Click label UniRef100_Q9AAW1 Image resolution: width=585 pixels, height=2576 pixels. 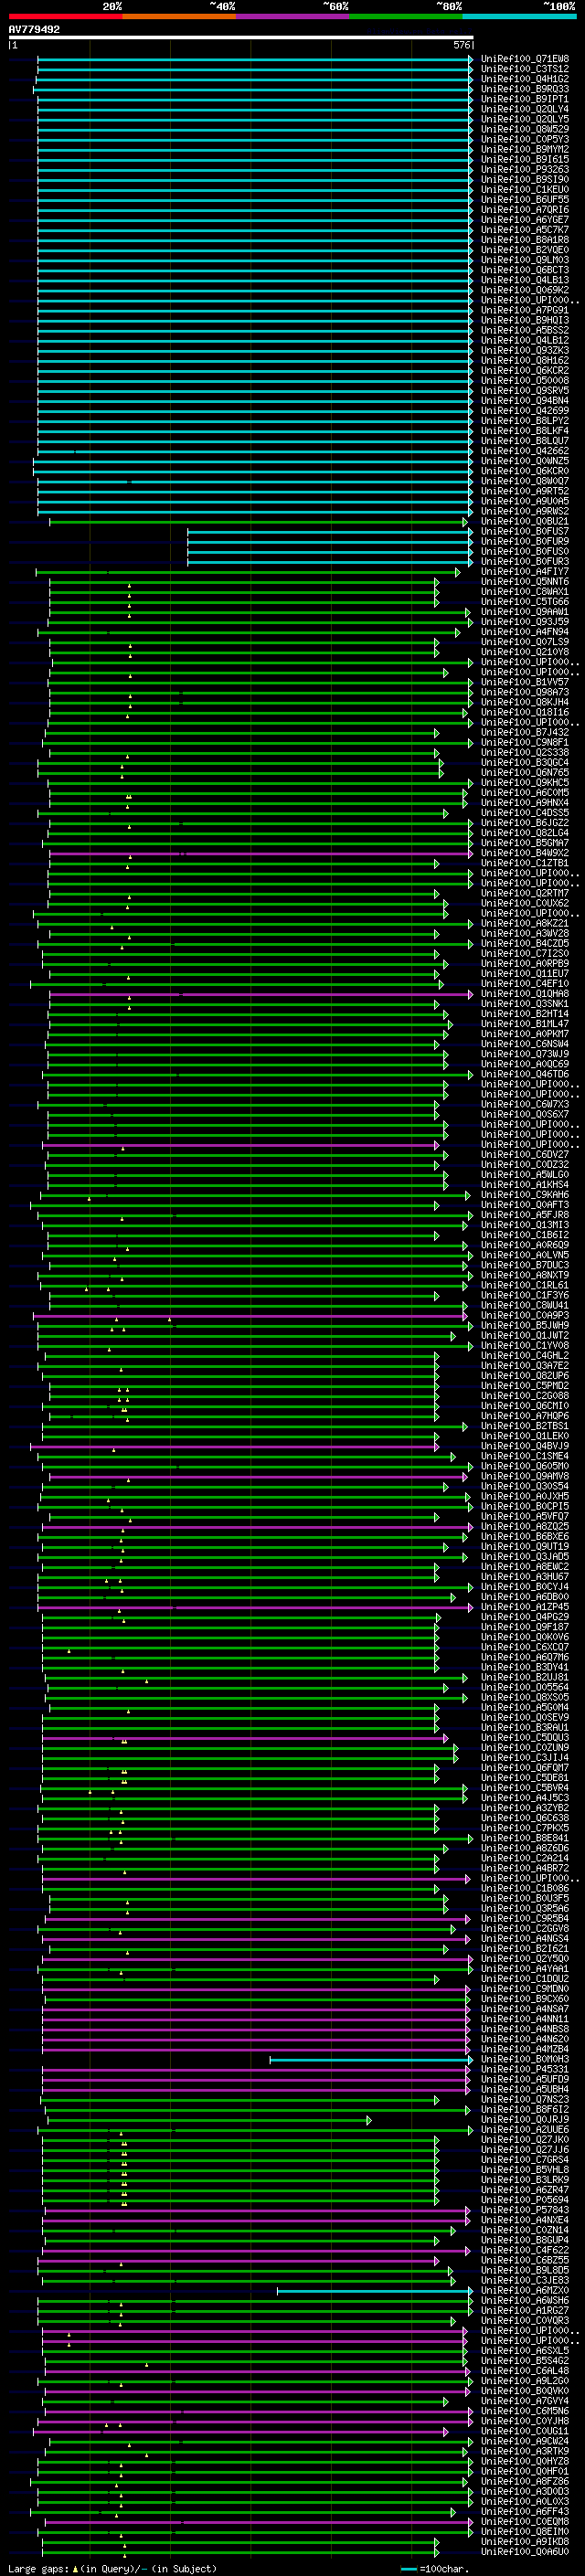point(525,611)
